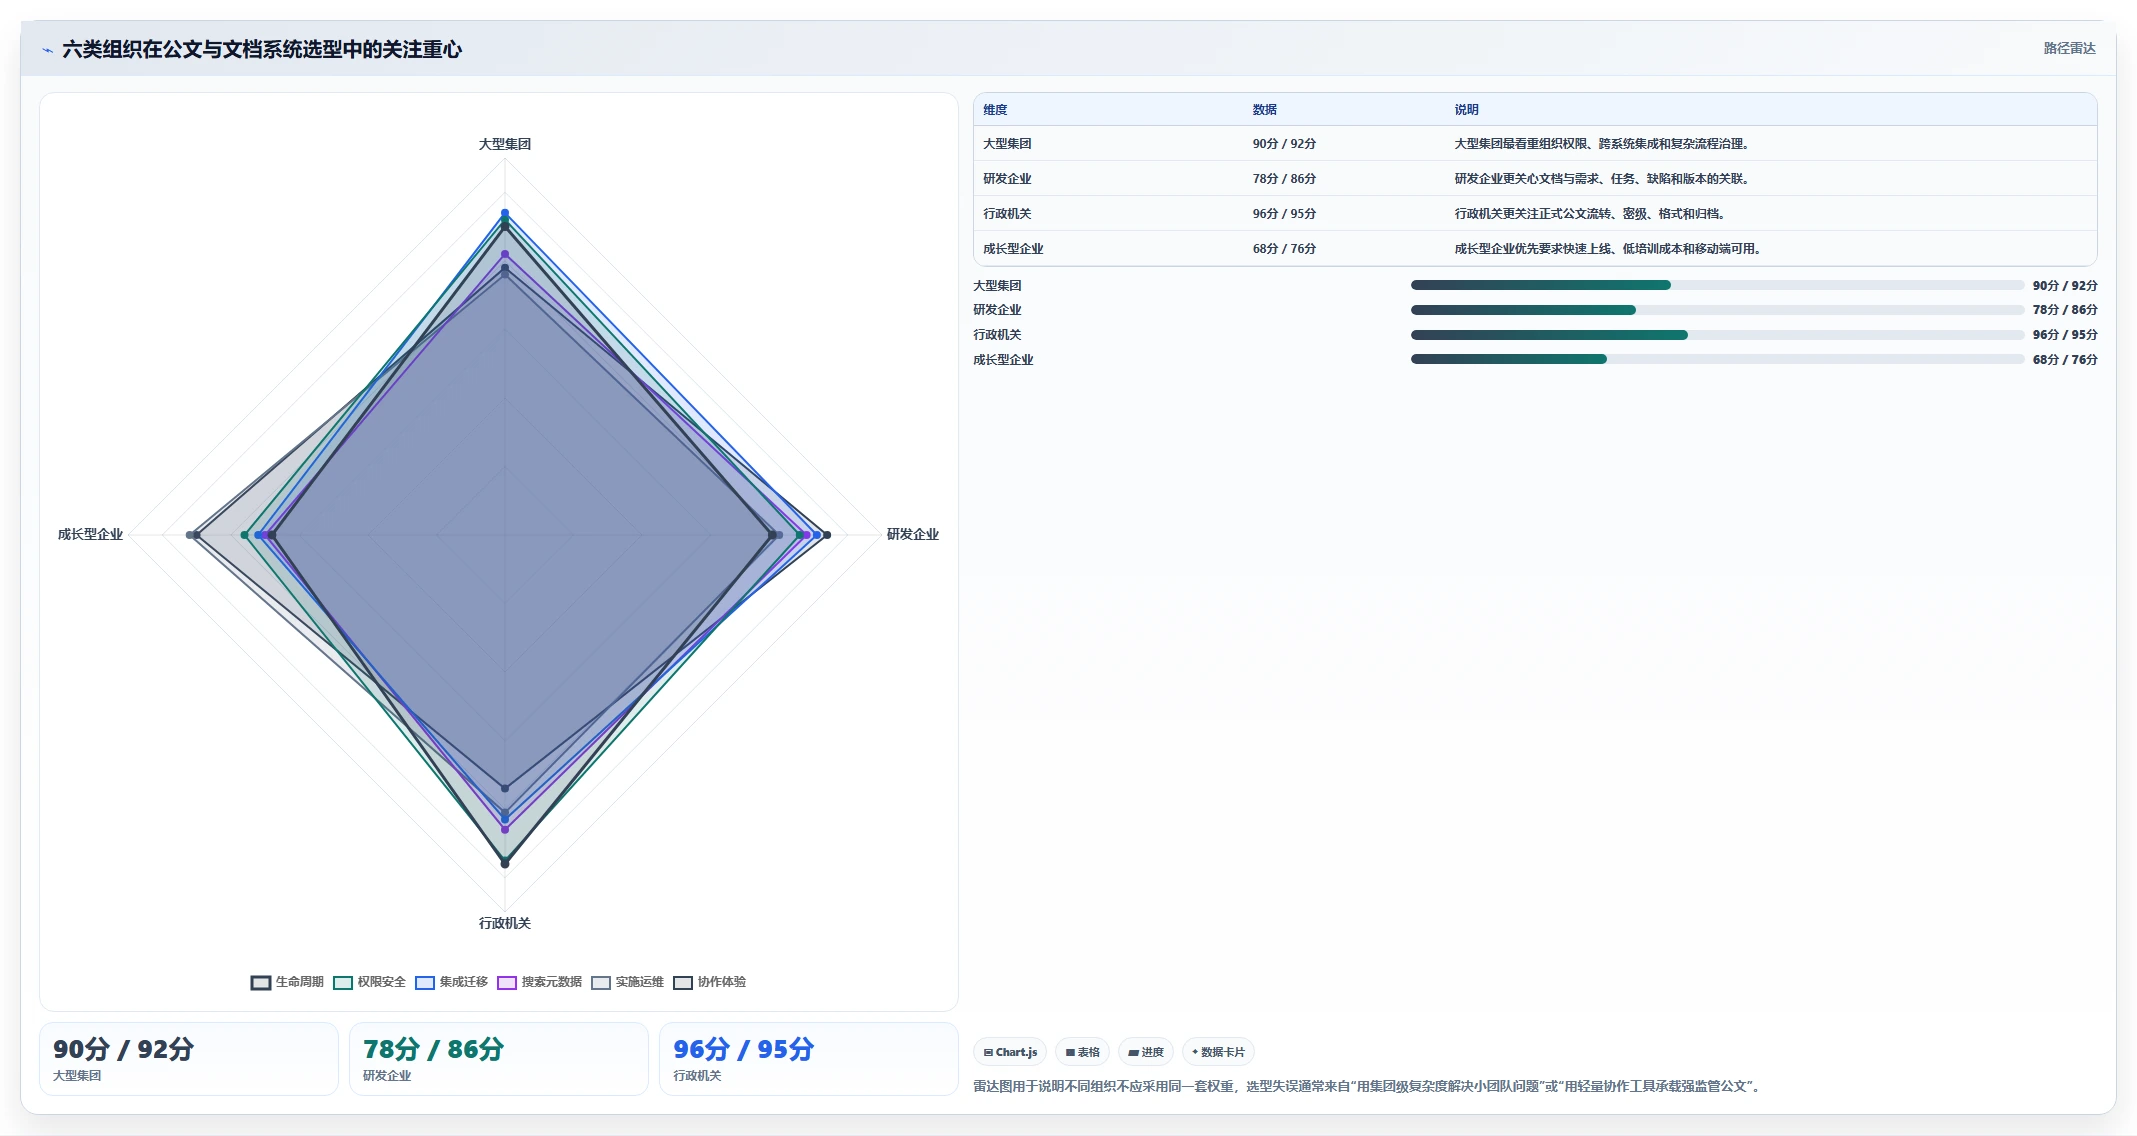Screen dimensions: 2137x1136
Task: Click the 研发企业 progress bar
Action: tap(1717, 310)
